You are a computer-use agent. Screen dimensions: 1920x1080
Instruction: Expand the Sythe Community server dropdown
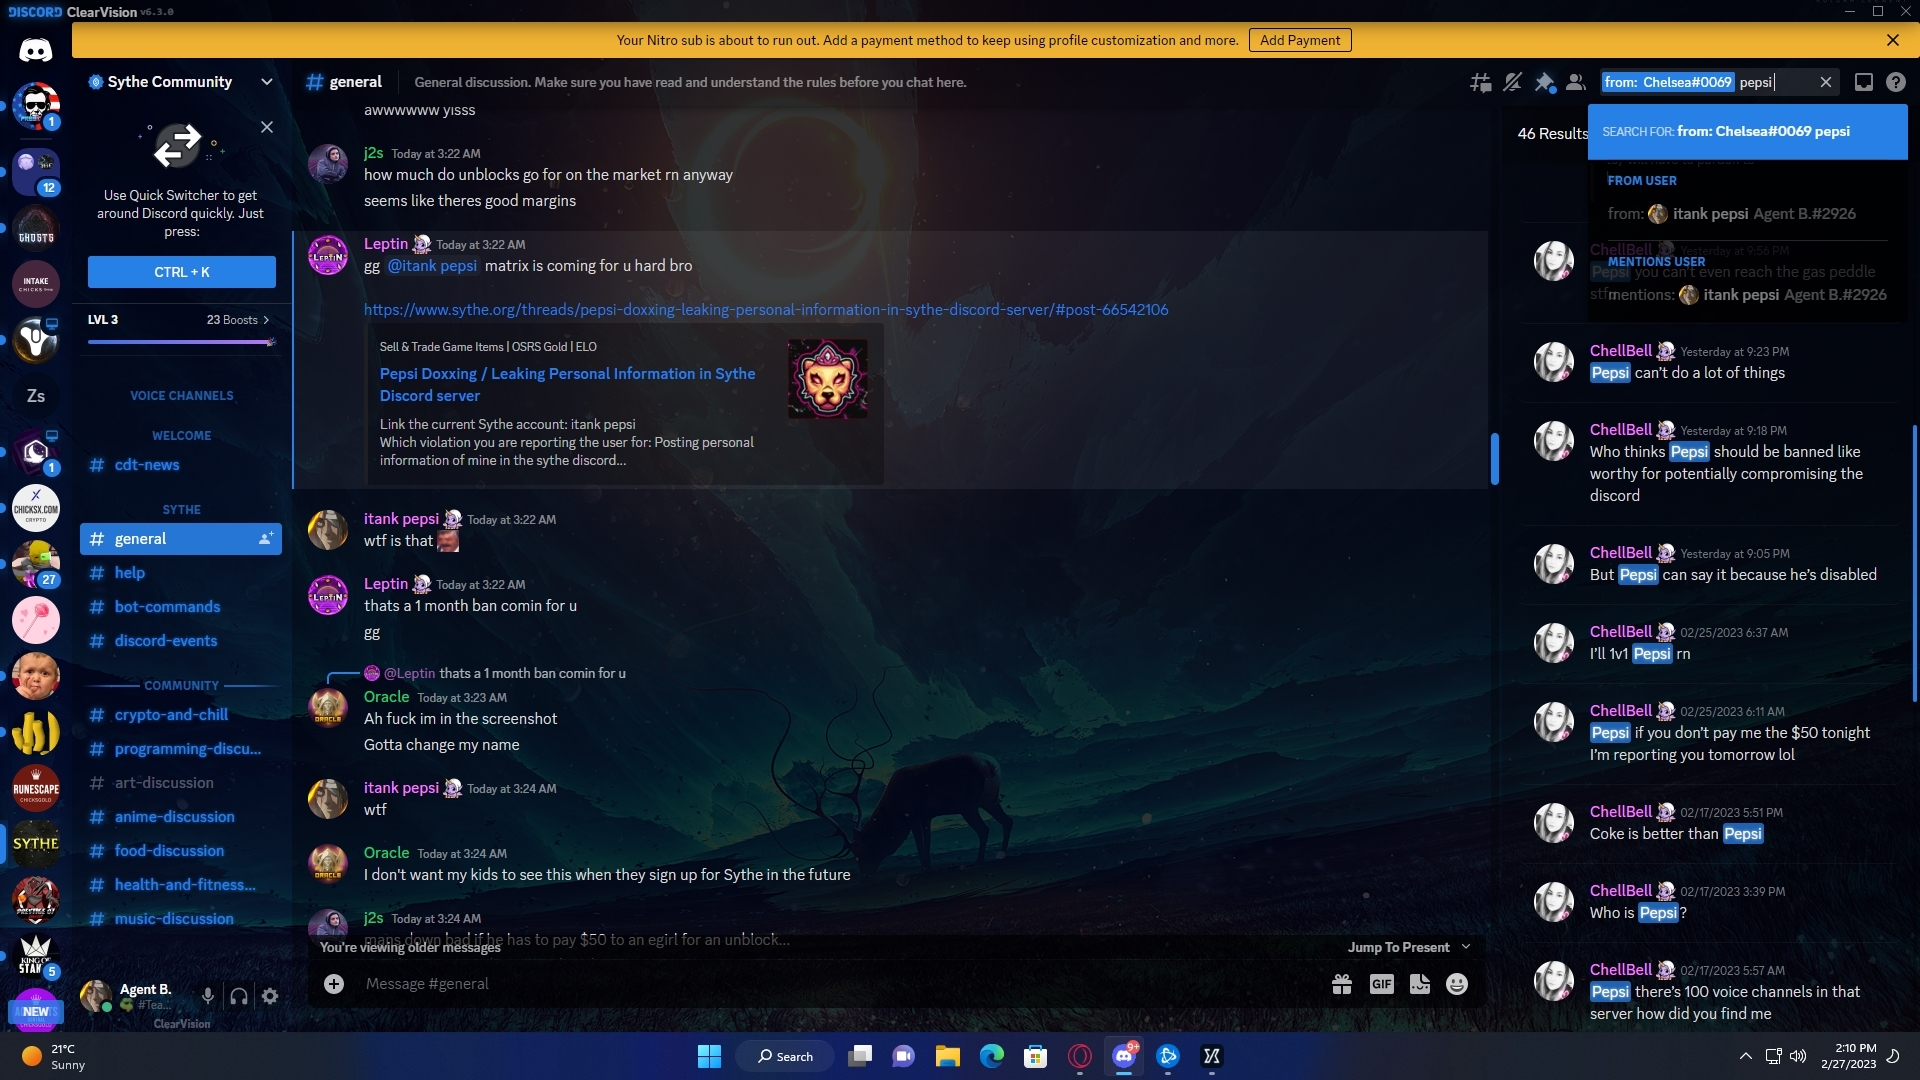pos(266,82)
